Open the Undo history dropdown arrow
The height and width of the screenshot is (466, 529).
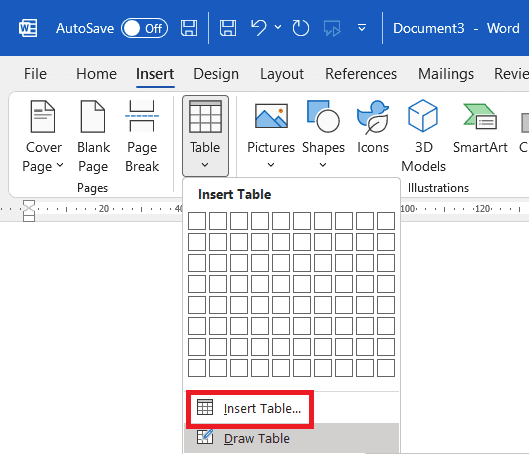click(x=278, y=27)
